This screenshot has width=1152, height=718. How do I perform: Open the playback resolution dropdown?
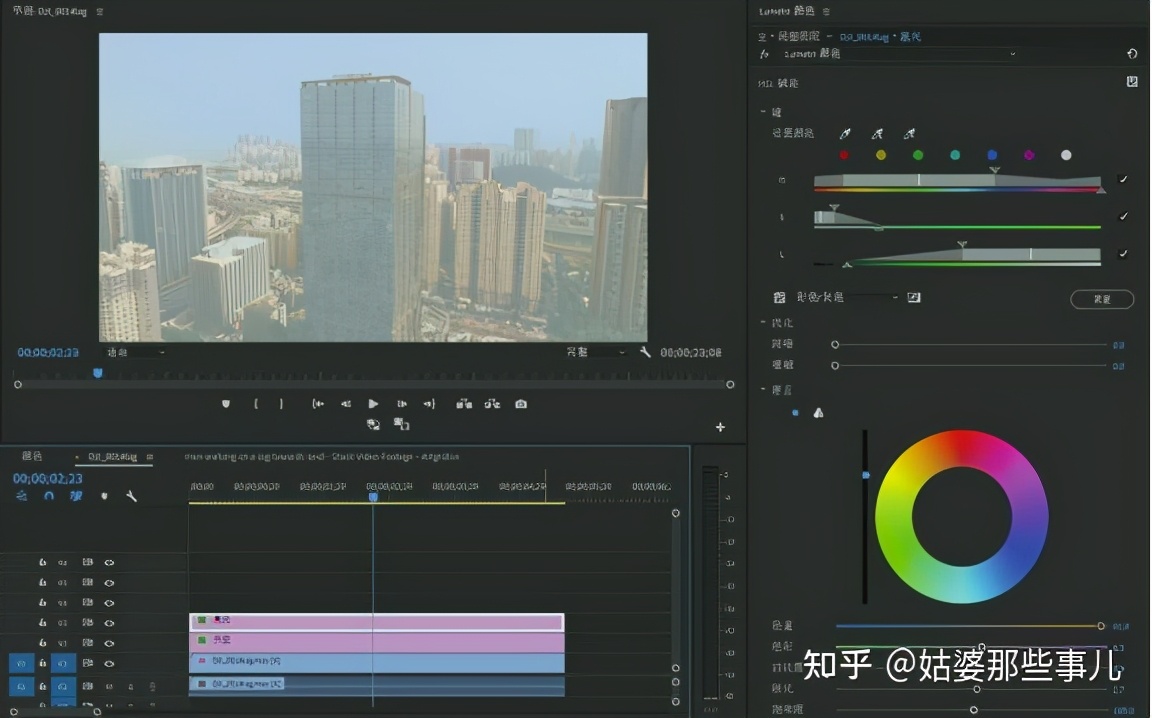[x=620, y=352]
